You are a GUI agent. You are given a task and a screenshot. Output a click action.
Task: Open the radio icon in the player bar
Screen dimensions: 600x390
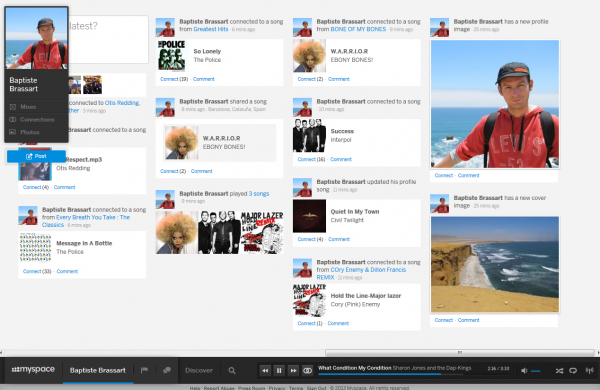click(x=589, y=370)
